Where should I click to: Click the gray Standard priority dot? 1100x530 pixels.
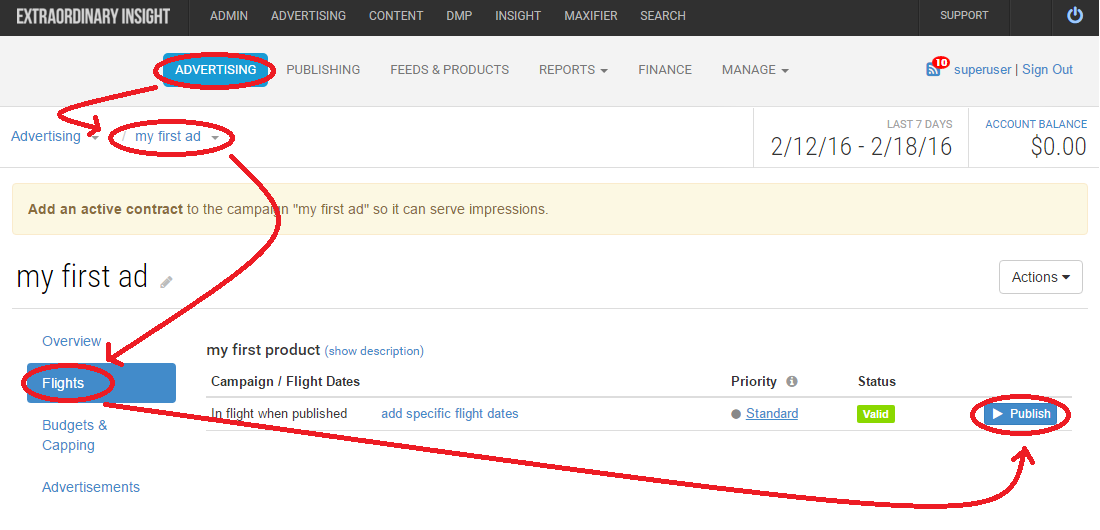pyautogui.click(x=736, y=414)
